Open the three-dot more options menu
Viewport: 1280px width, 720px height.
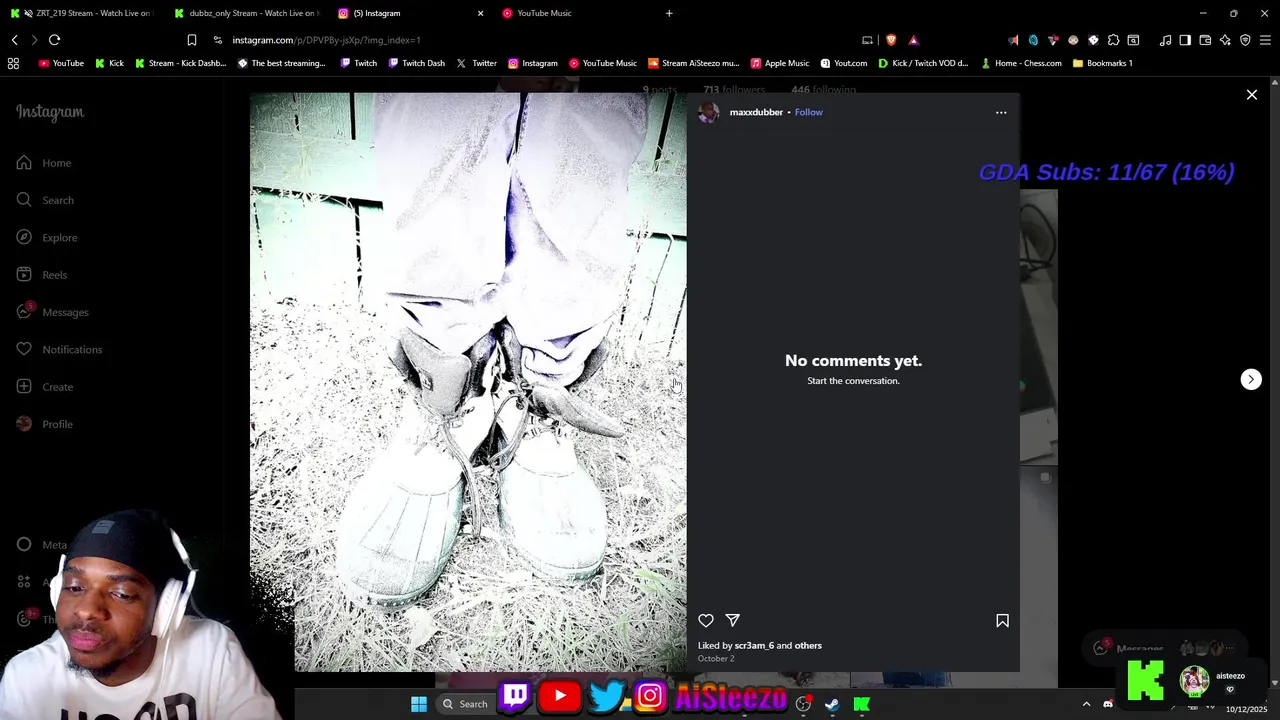pyautogui.click(x=1001, y=112)
